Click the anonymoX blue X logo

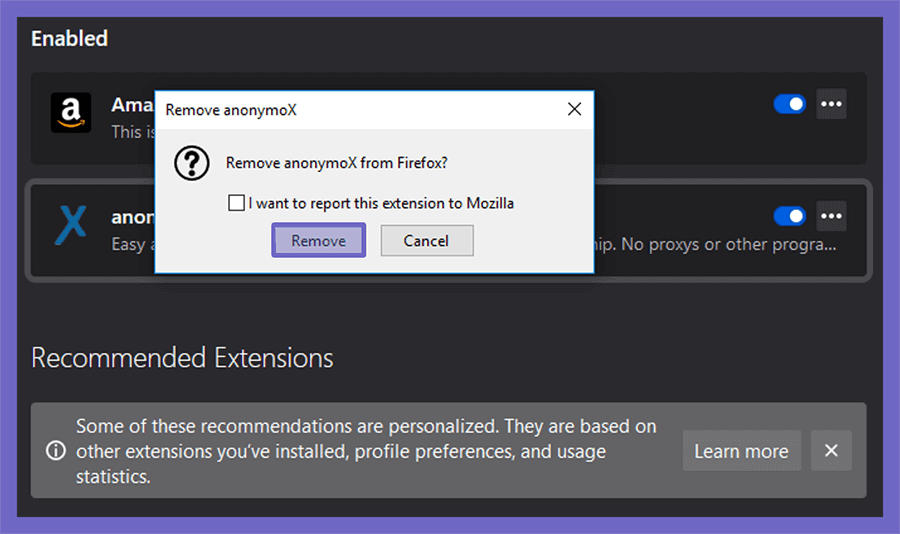click(x=71, y=225)
